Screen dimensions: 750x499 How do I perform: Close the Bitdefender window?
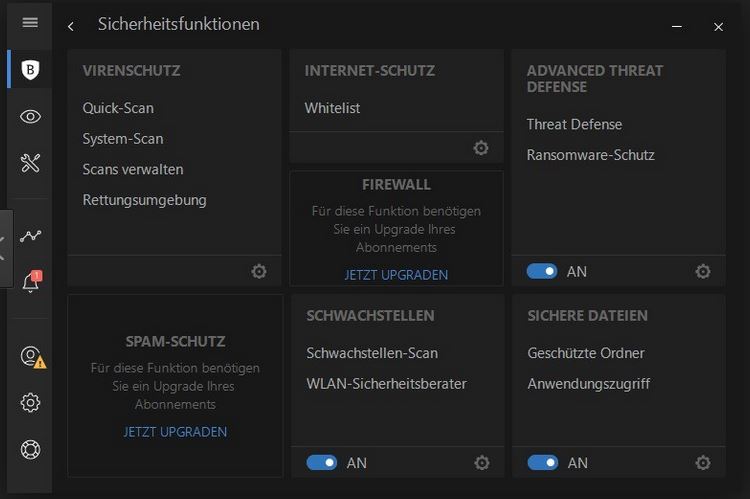(x=718, y=27)
